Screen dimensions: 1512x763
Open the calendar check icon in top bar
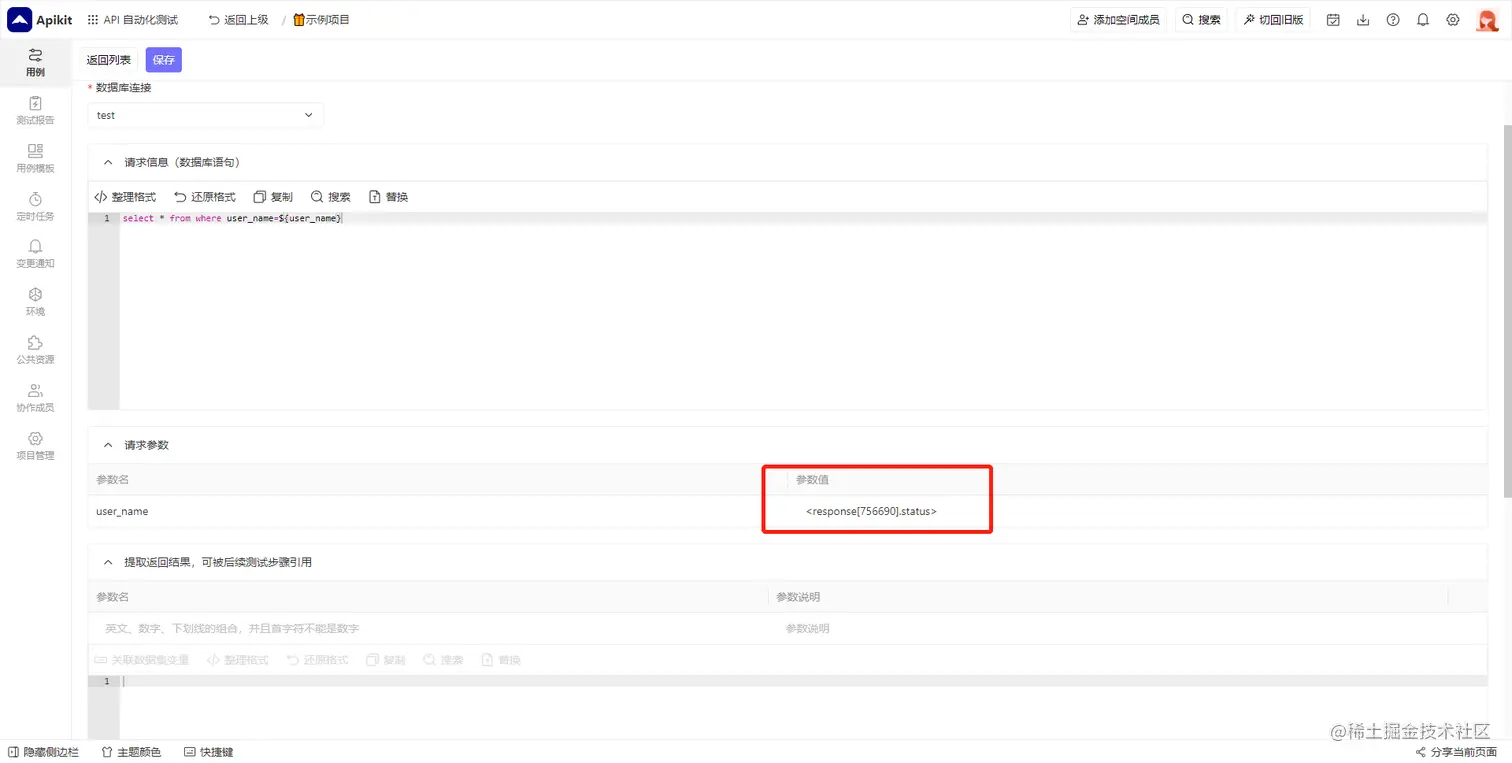coord(1333,20)
